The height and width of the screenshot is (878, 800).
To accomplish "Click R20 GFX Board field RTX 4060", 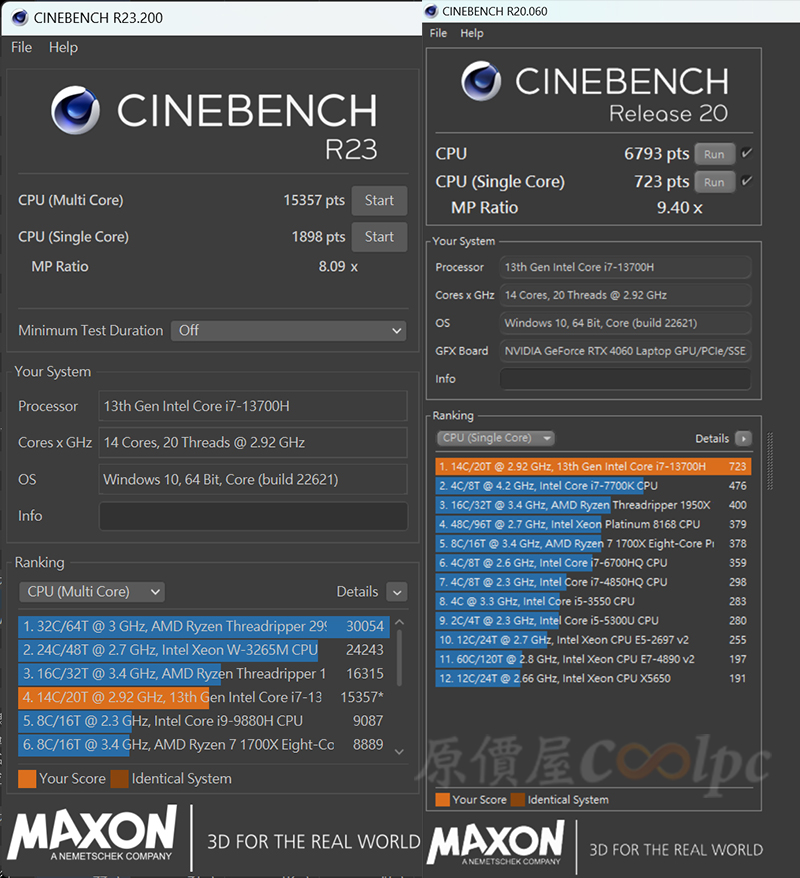I will coord(625,351).
